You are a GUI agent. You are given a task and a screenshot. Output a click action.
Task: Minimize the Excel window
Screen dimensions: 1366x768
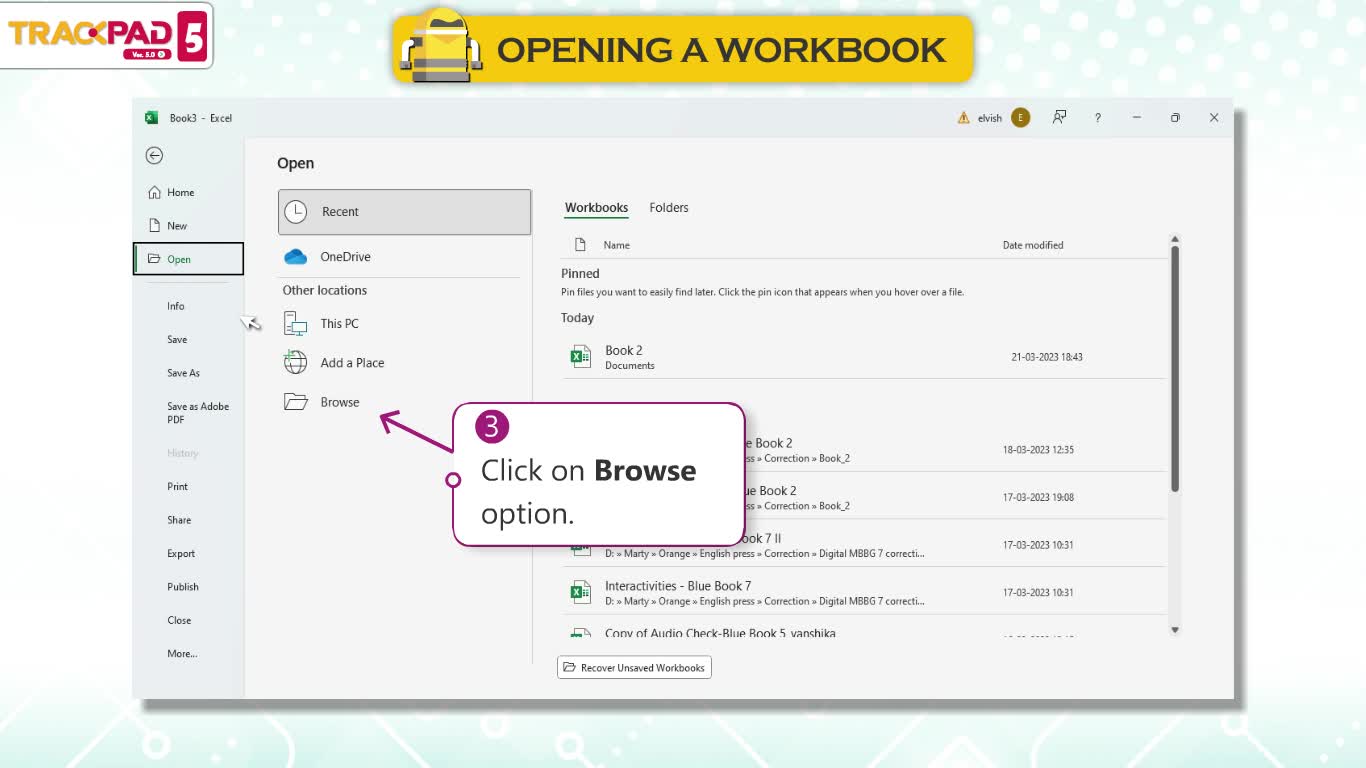coord(1136,118)
